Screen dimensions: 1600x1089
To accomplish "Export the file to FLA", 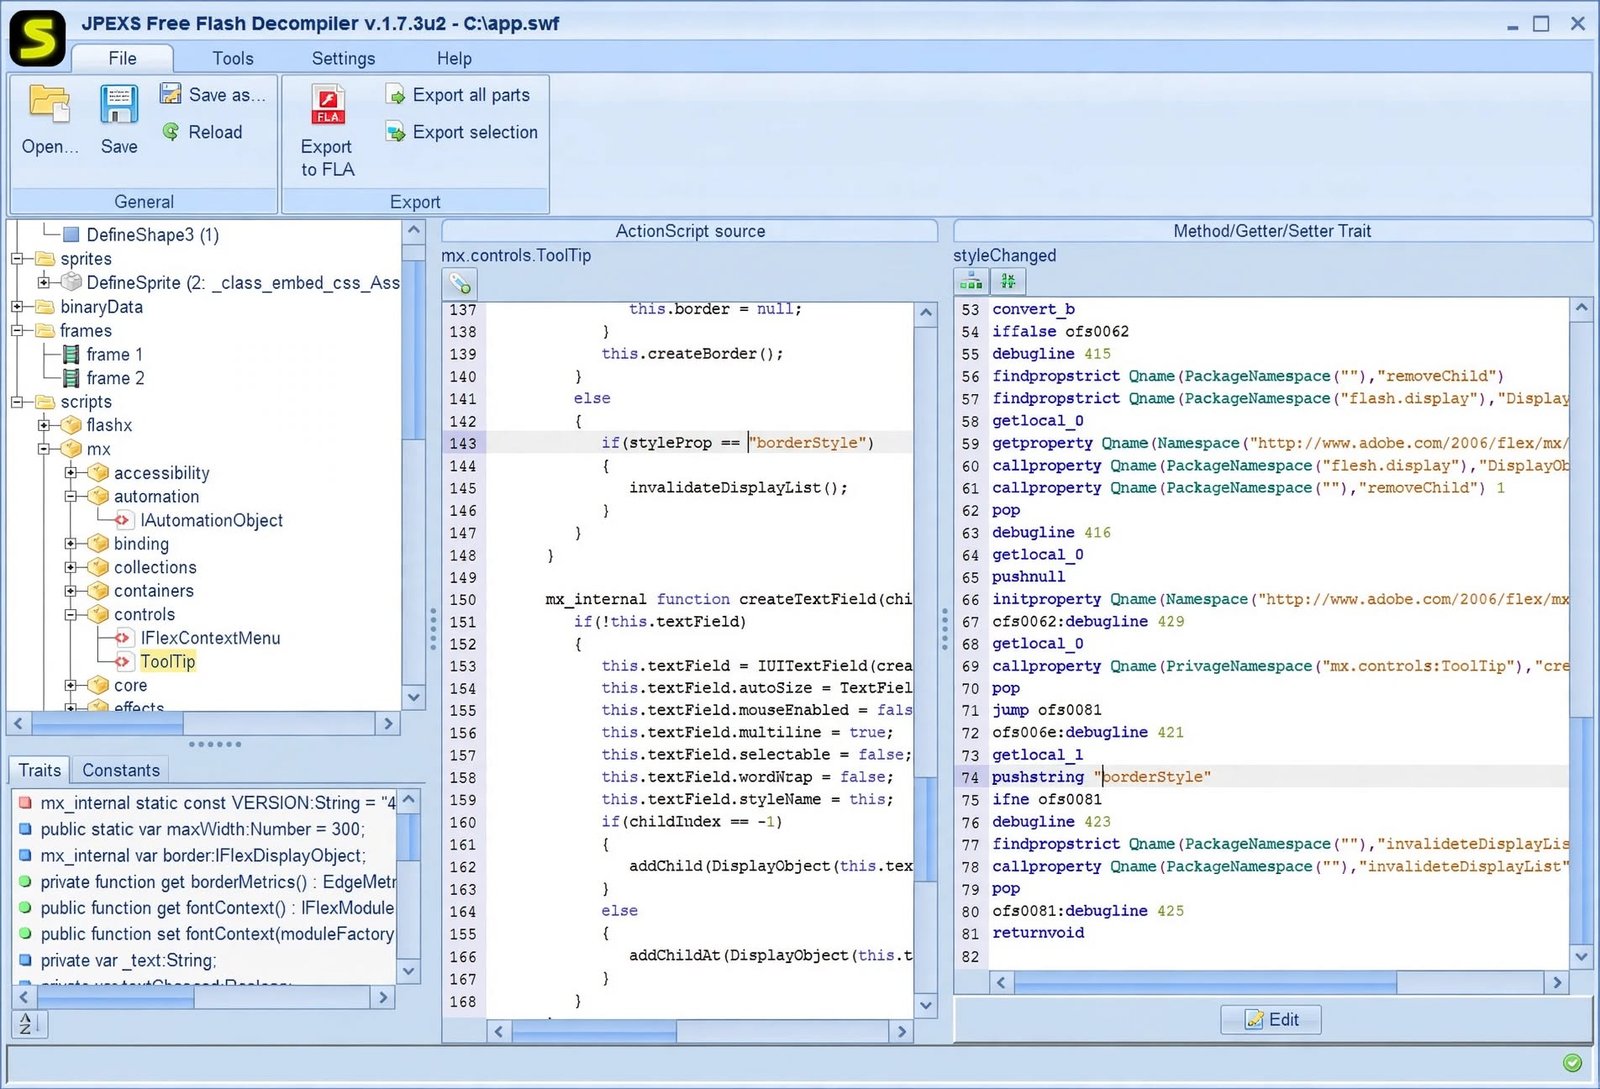I will point(327,132).
